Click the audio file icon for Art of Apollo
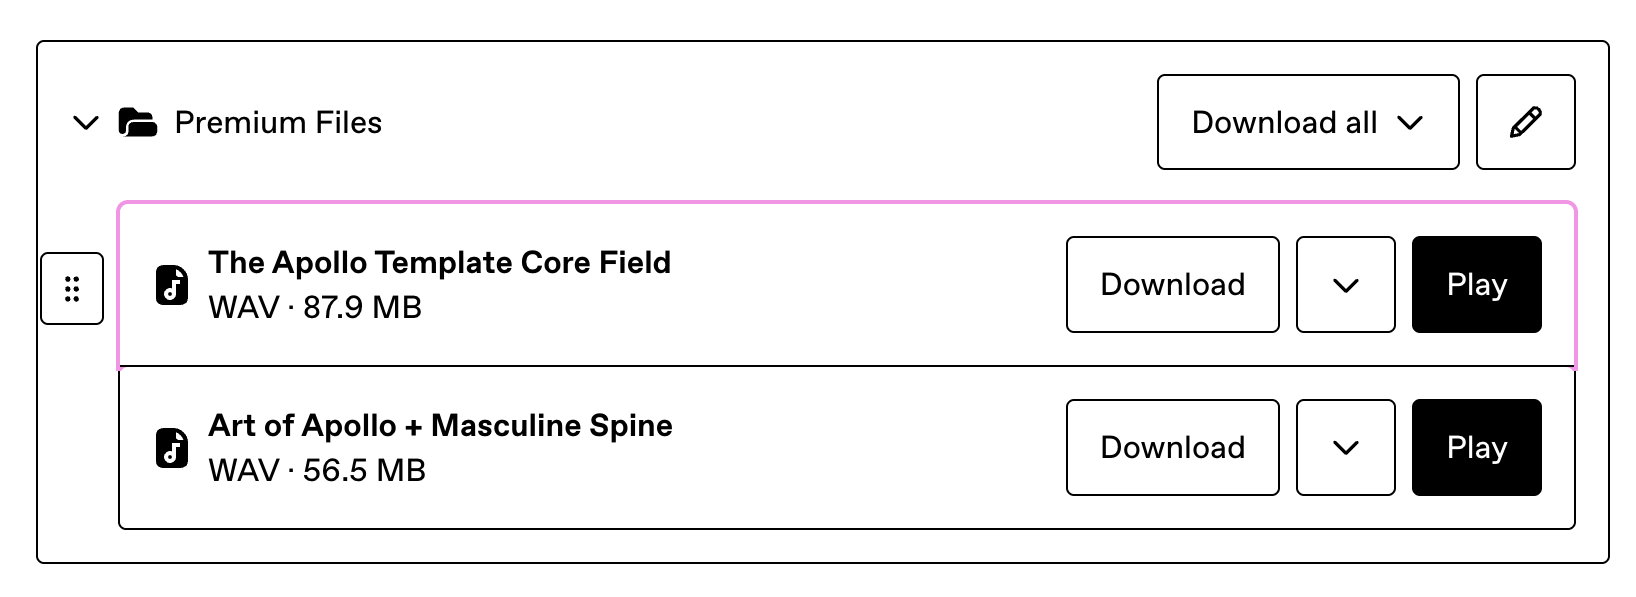The image size is (1636, 597). click(x=172, y=448)
